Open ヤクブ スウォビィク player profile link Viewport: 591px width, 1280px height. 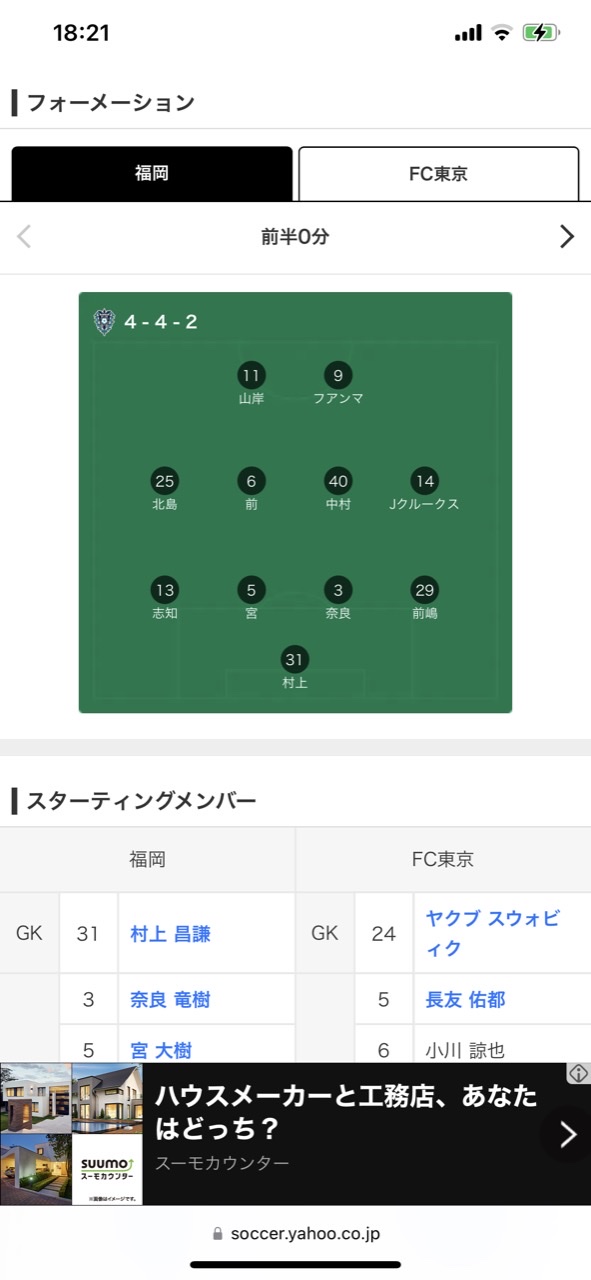(493, 934)
